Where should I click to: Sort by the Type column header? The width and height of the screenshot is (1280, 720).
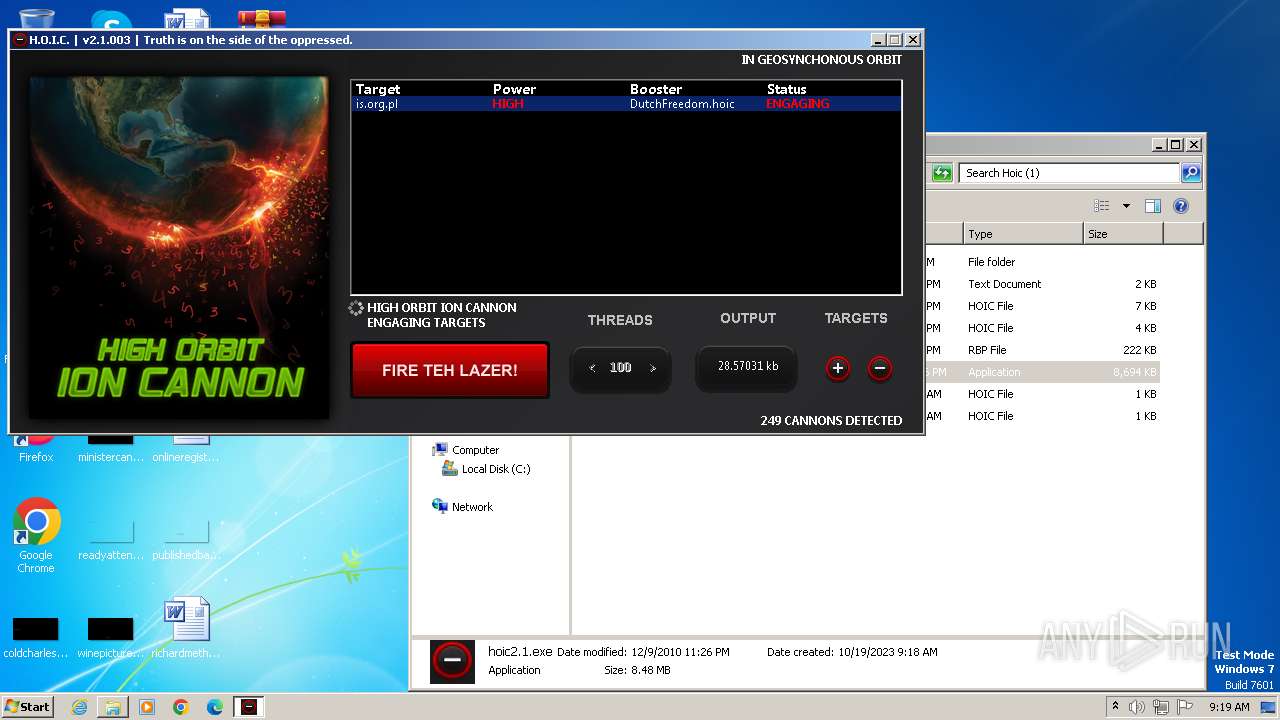pyautogui.click(x=1023, y=234)
